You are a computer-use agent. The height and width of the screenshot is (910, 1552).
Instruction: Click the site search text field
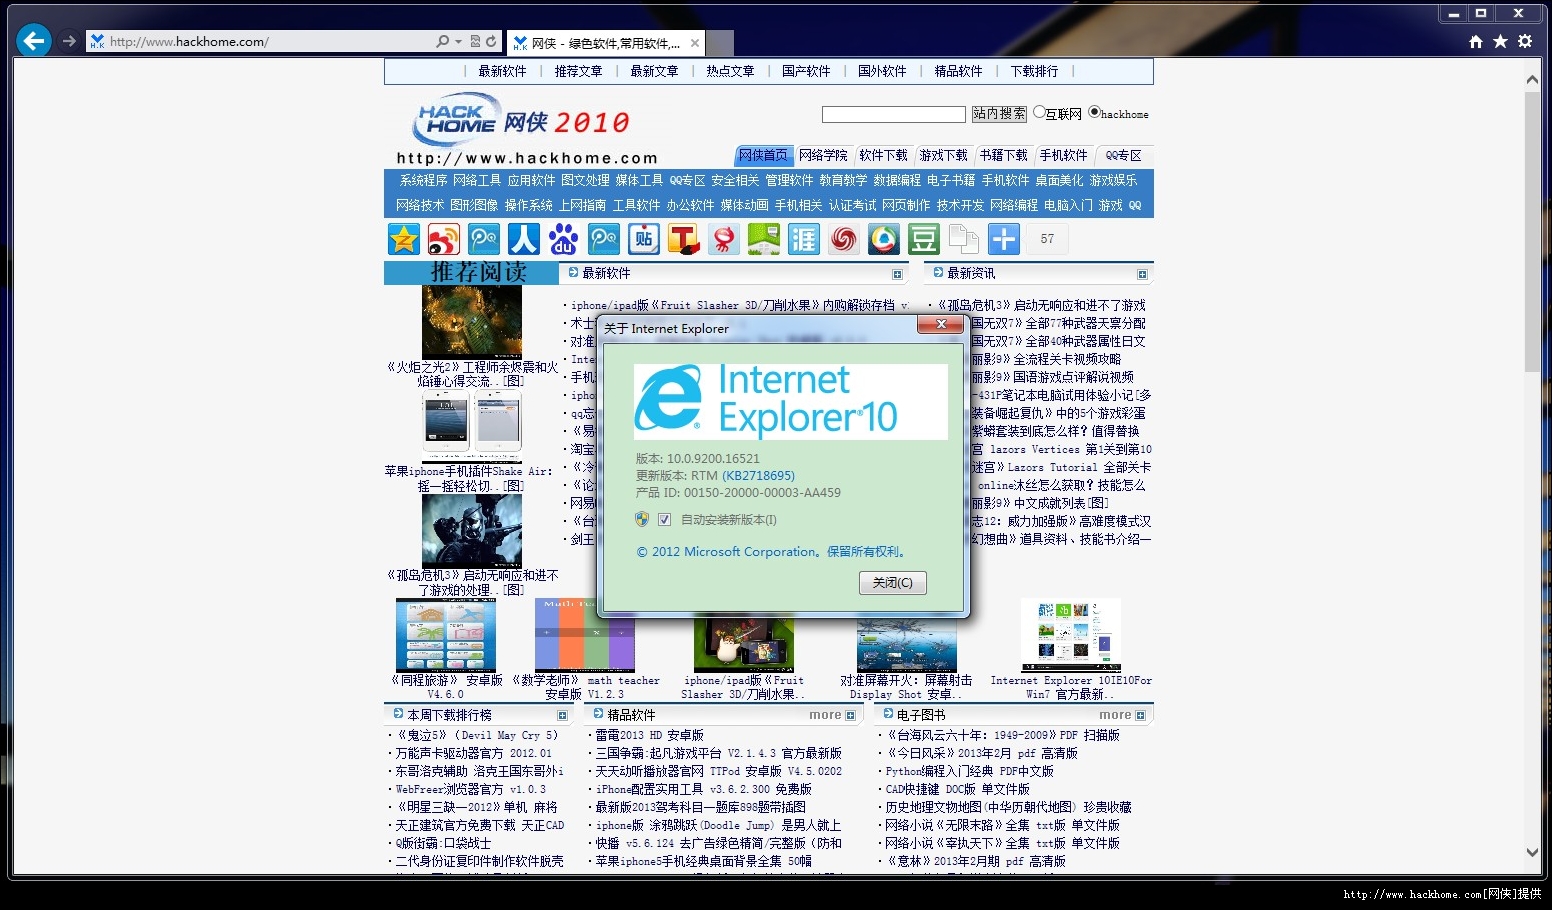(893, 114)
